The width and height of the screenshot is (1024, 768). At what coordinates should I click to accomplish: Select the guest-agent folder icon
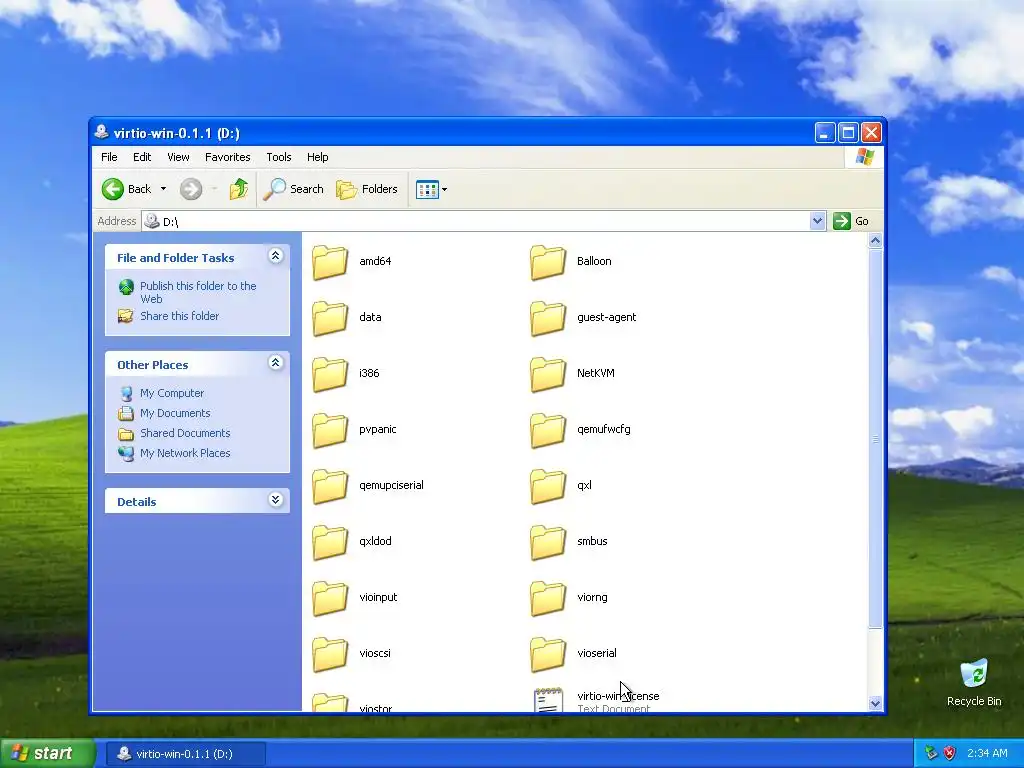pyautogui.click(x=547, y=318)
